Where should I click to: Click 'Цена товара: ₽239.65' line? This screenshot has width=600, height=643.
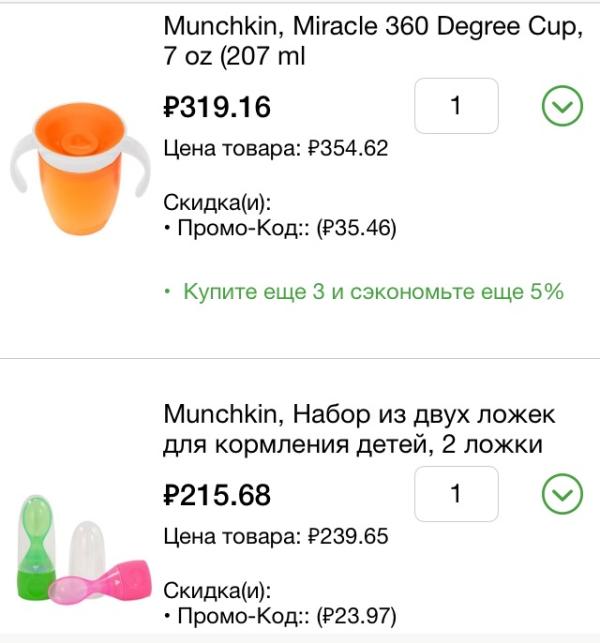tap(276, 537)
